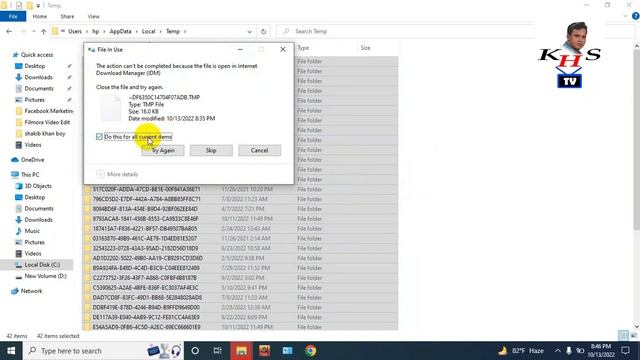Open pinned Documents under Quick access

coord(39,89)
